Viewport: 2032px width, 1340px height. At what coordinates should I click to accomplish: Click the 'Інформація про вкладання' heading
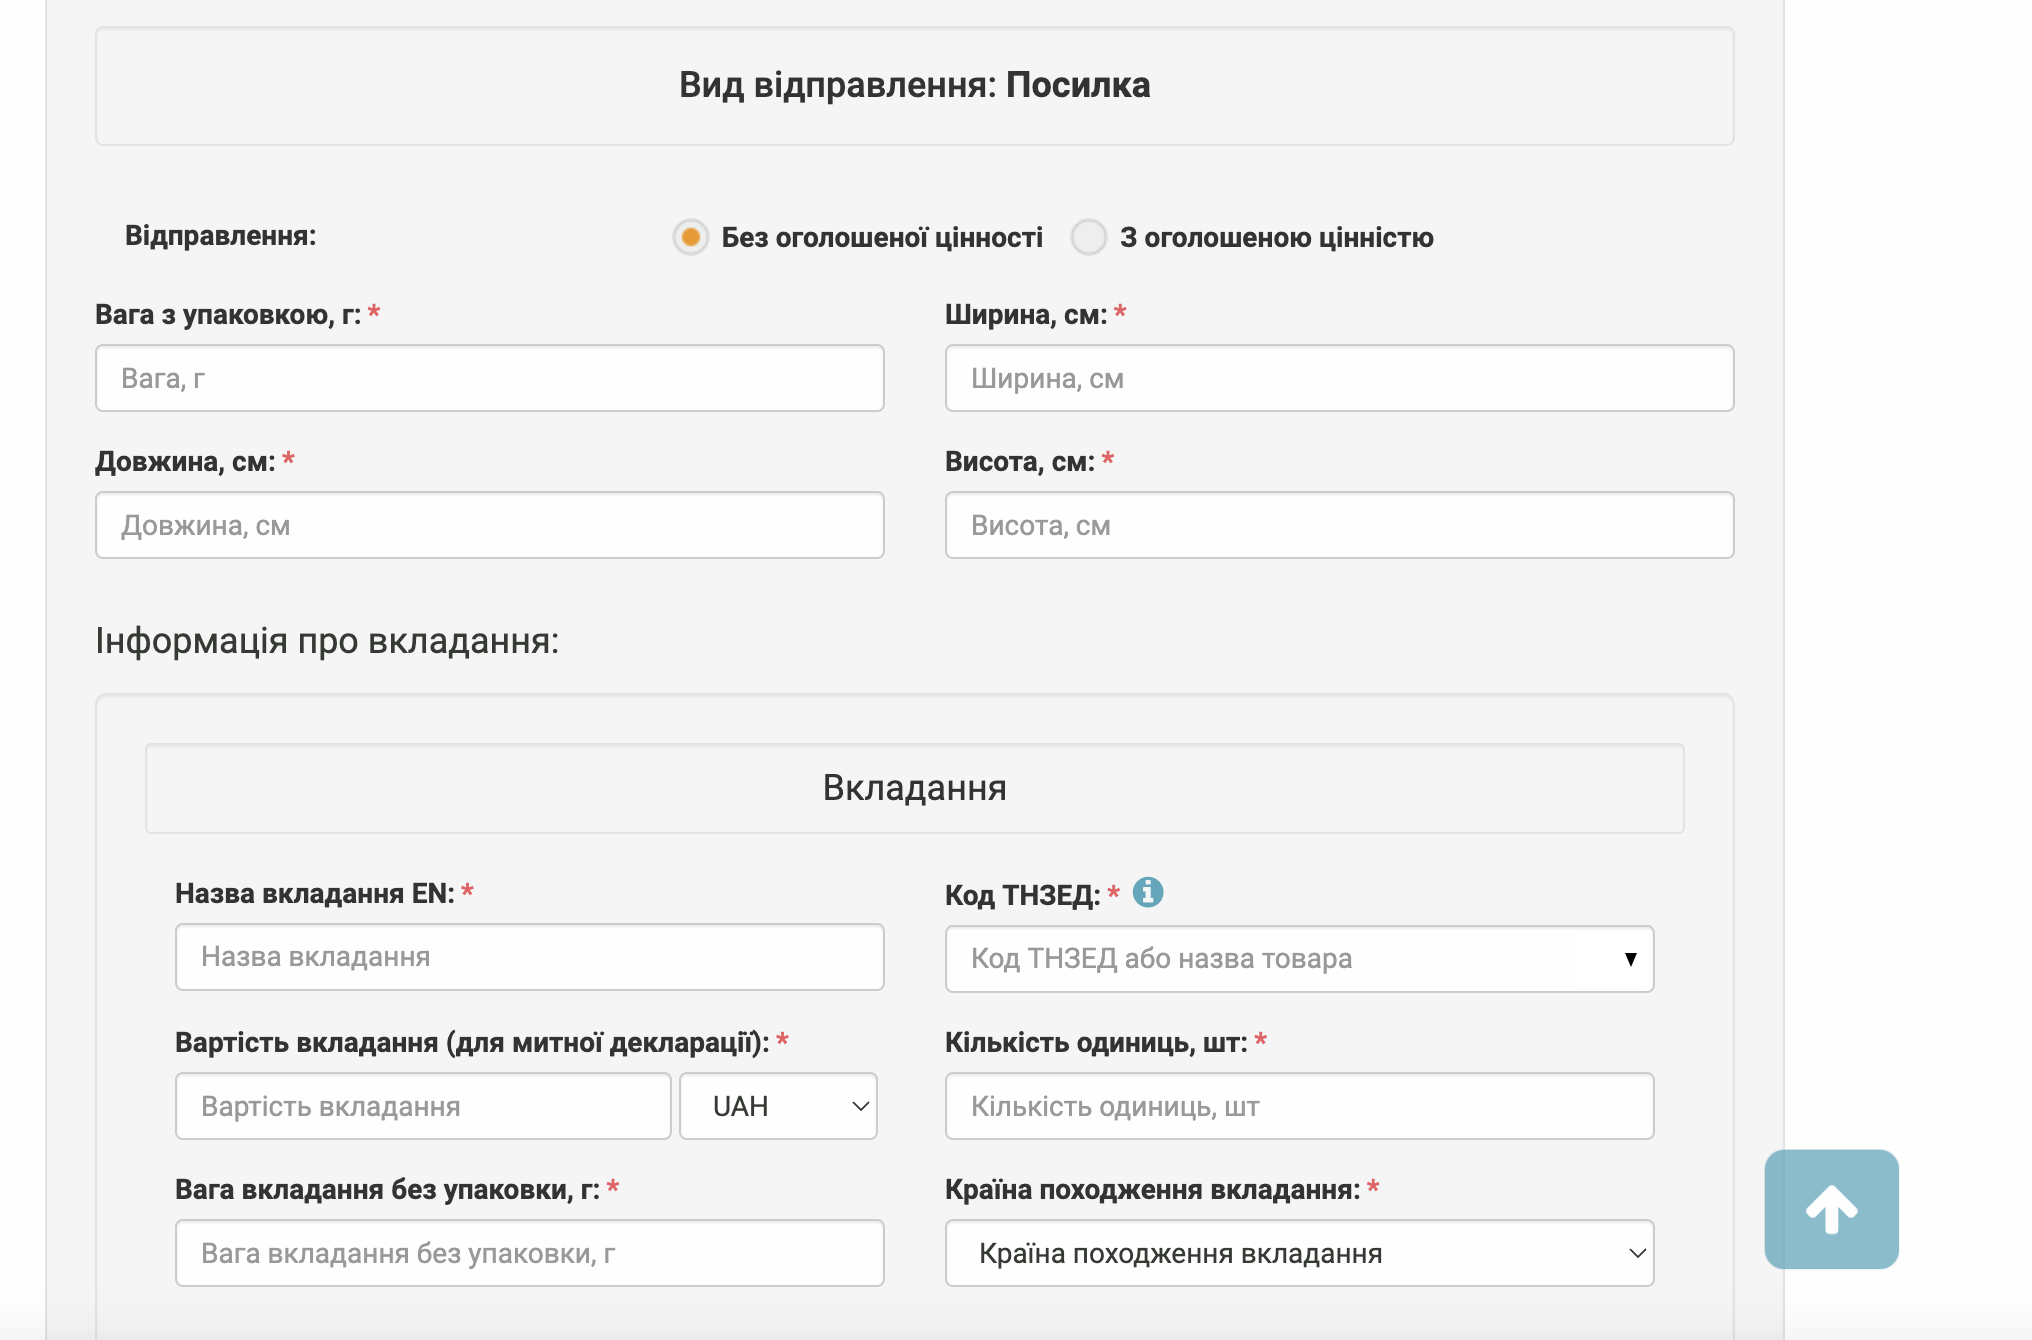click(327, 641)
